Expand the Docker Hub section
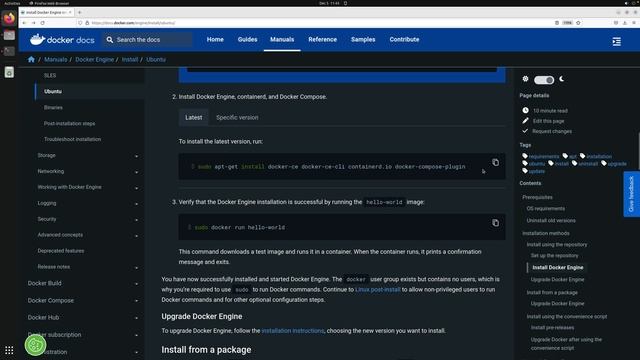The height and width of the screenshot is (360, 640). click(x=136, y=318)
